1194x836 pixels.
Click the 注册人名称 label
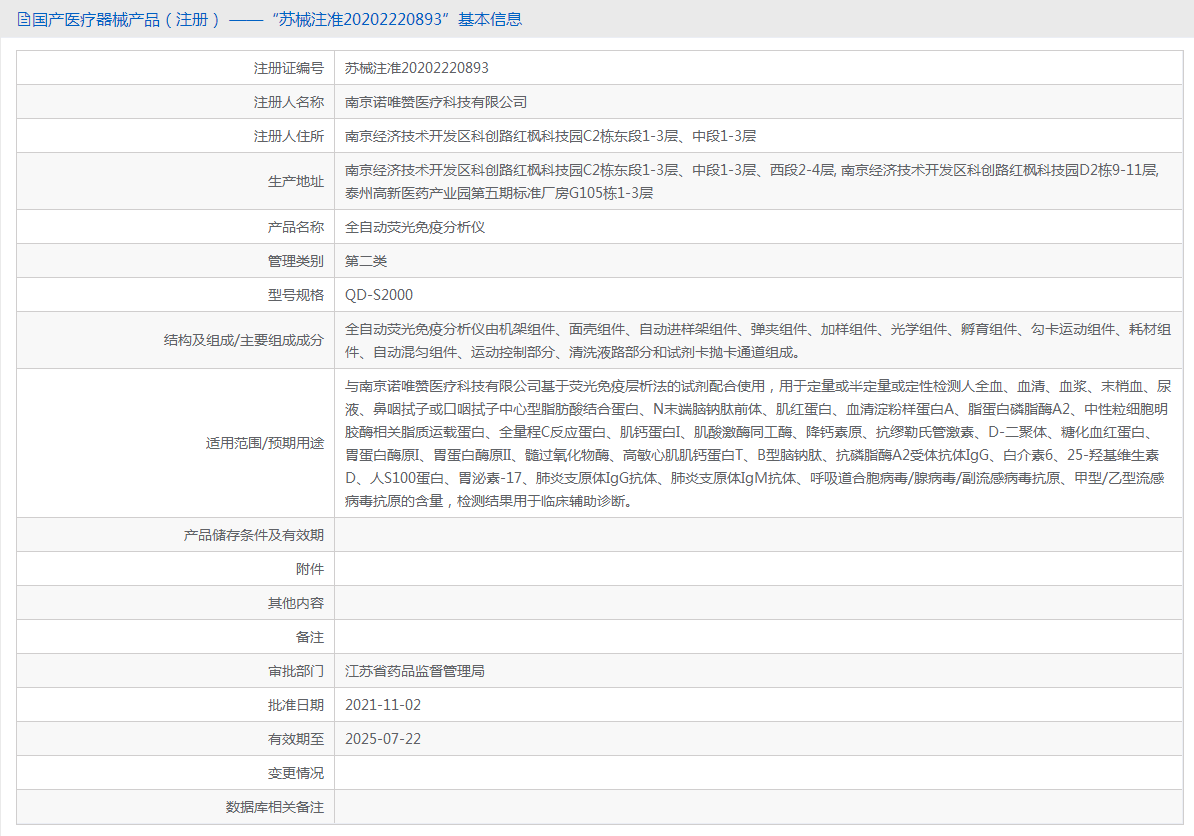click(x=289, y=102)
